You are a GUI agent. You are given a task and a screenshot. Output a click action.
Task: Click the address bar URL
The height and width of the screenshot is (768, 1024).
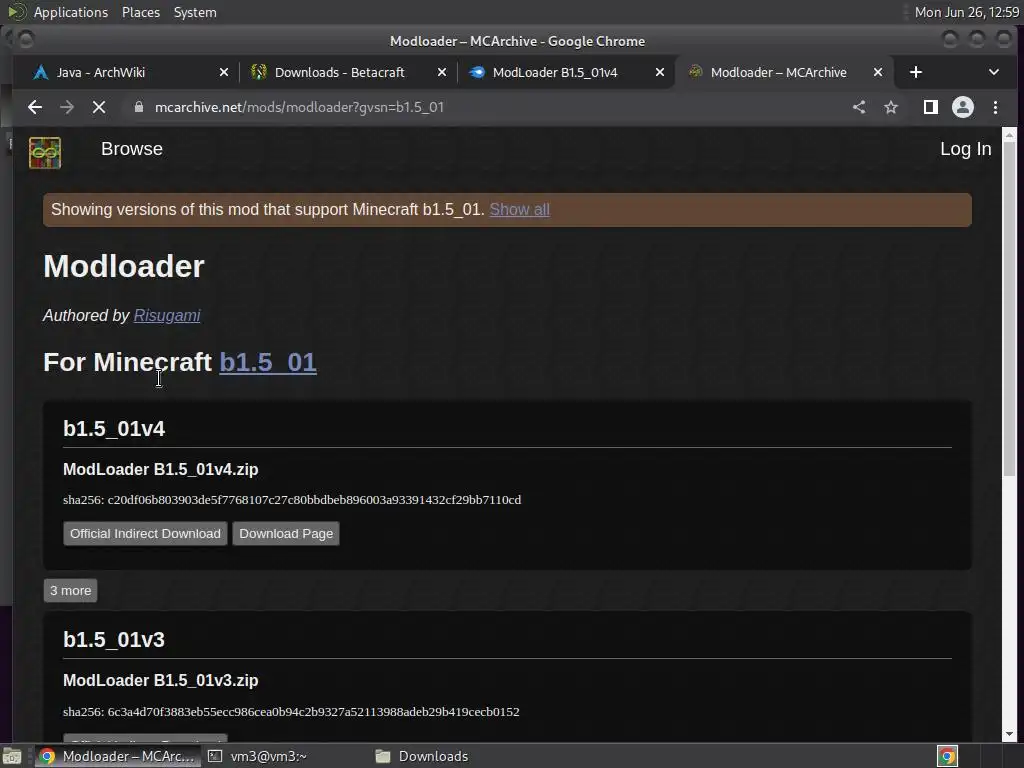pos(299,107)
